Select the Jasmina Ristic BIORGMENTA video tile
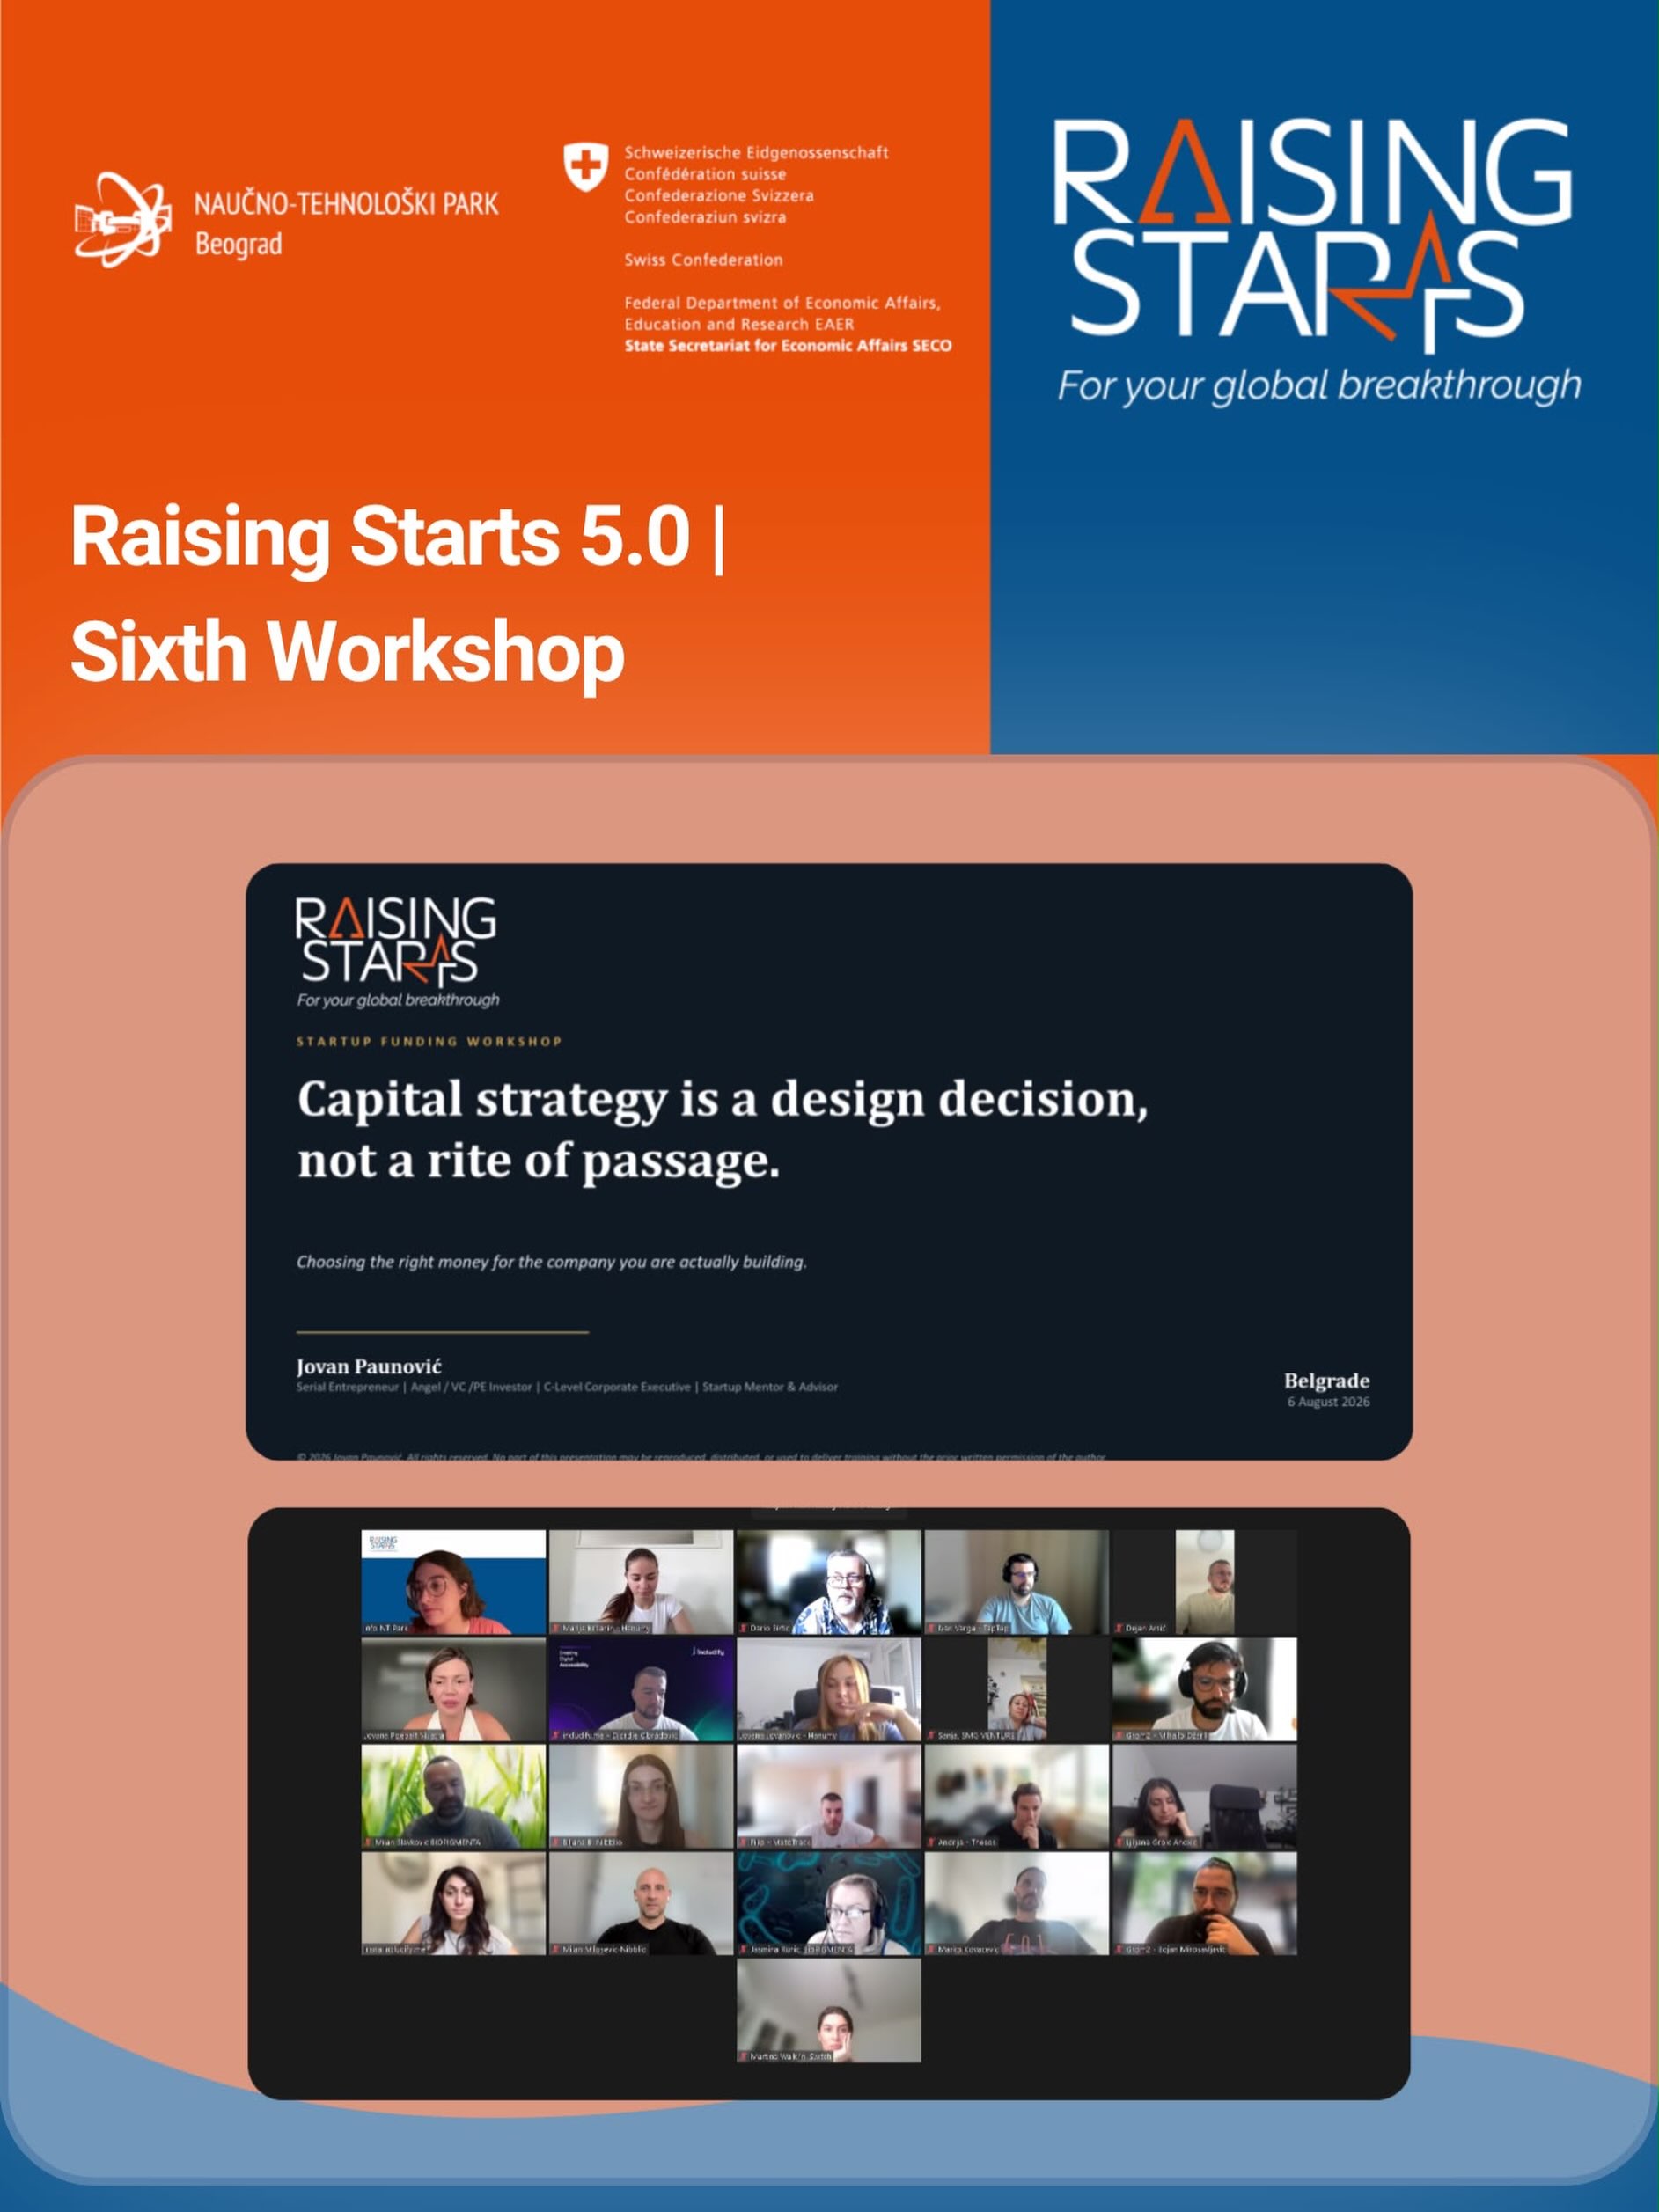Screen dimensions: 1659x2212 point(829,1903)
